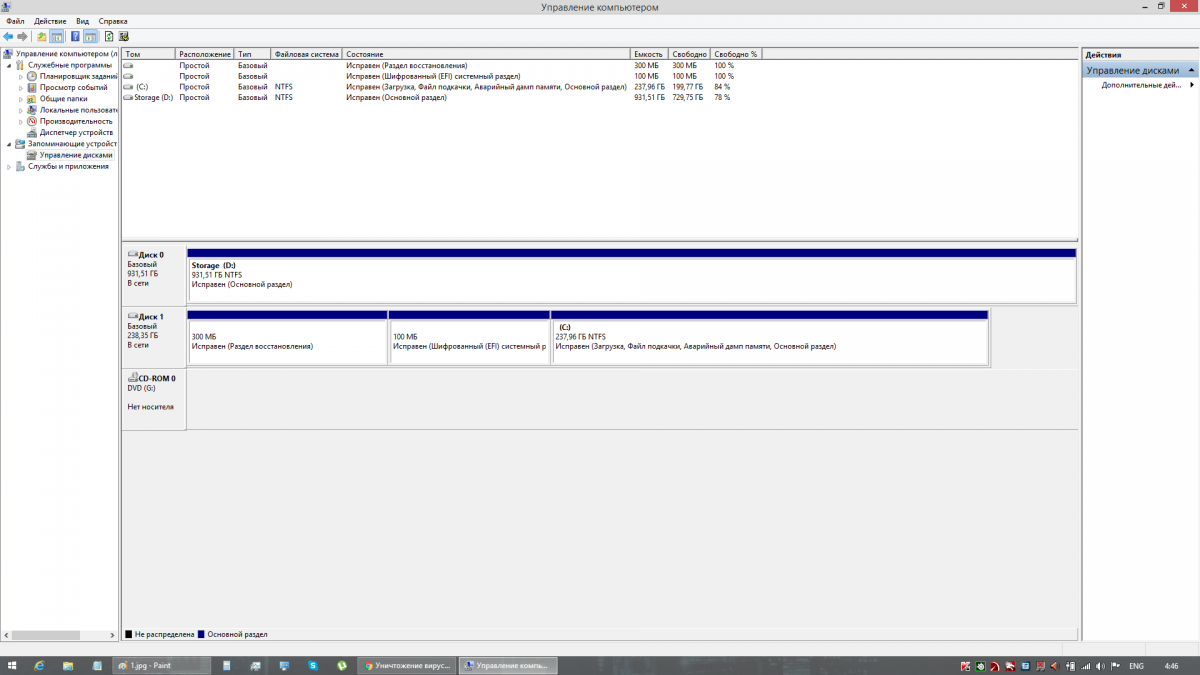
Task: Expand the Планировщик заданий node
Action: point(21,76)
